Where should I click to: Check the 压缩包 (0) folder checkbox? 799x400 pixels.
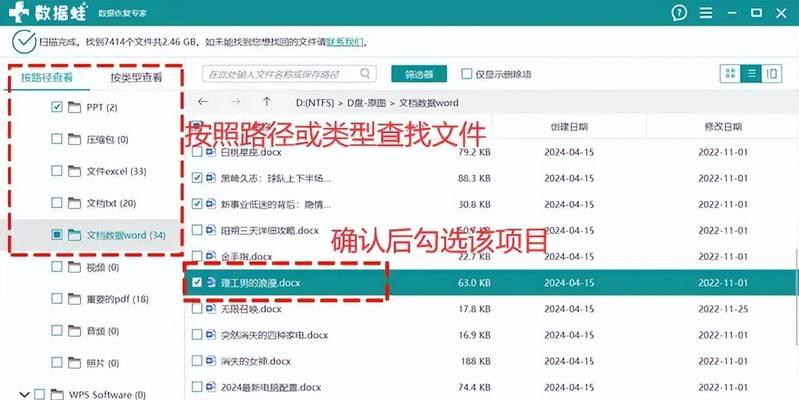[x=57, y=139]
